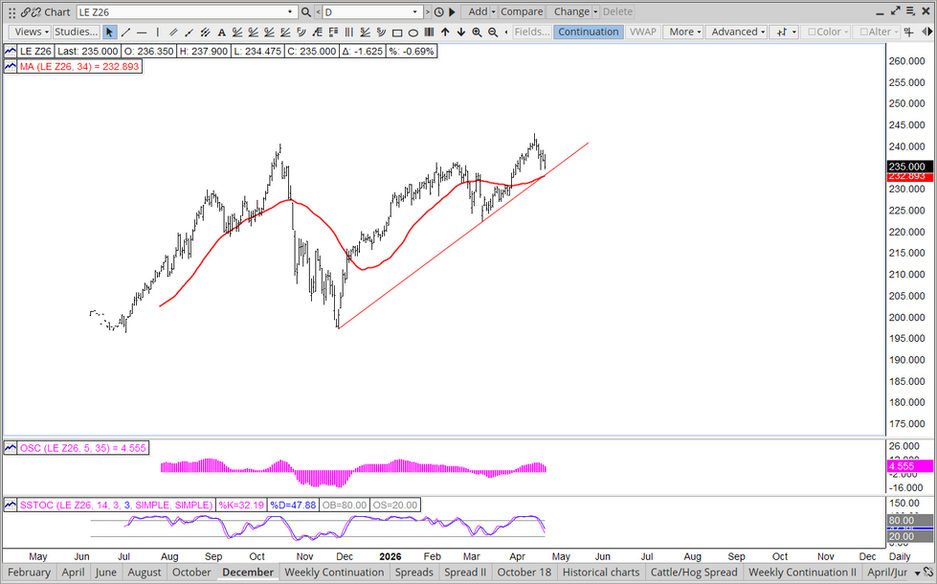937x584 pixels.
Task: Click the Delete button
Action: click(617, 12)
